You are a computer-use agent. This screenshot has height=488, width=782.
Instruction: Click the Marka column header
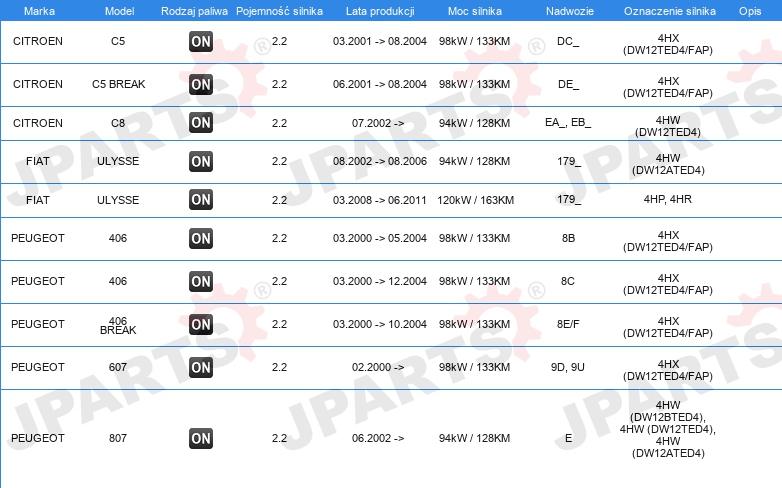[x=39, y=11]
